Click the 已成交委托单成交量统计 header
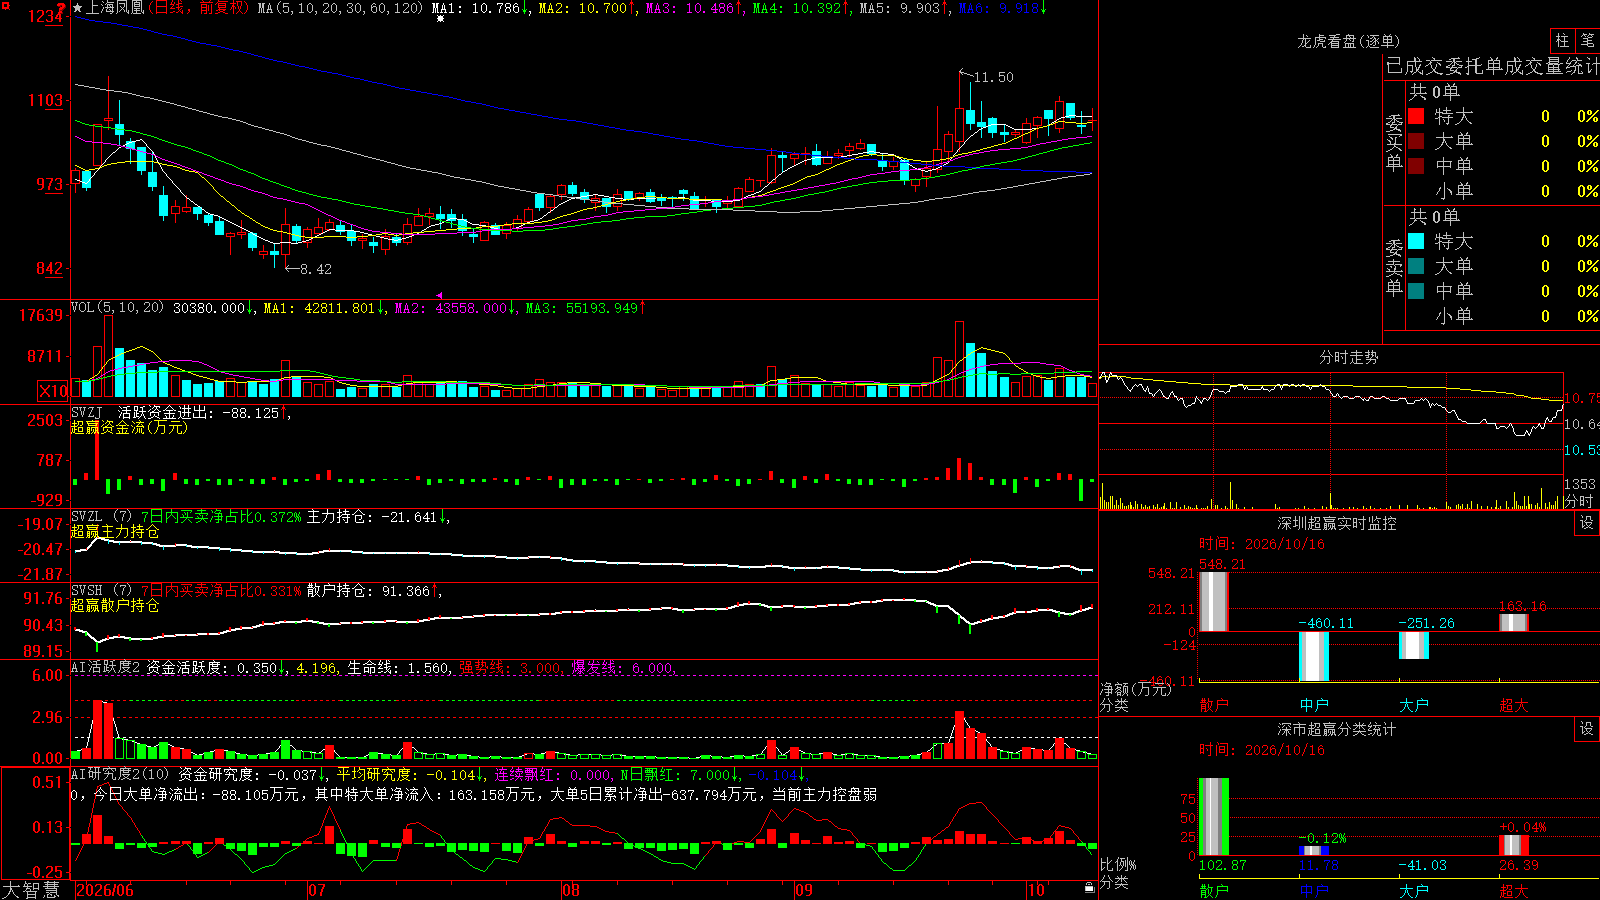This screenshot has width=1600, height=900. click(1492, 66)
